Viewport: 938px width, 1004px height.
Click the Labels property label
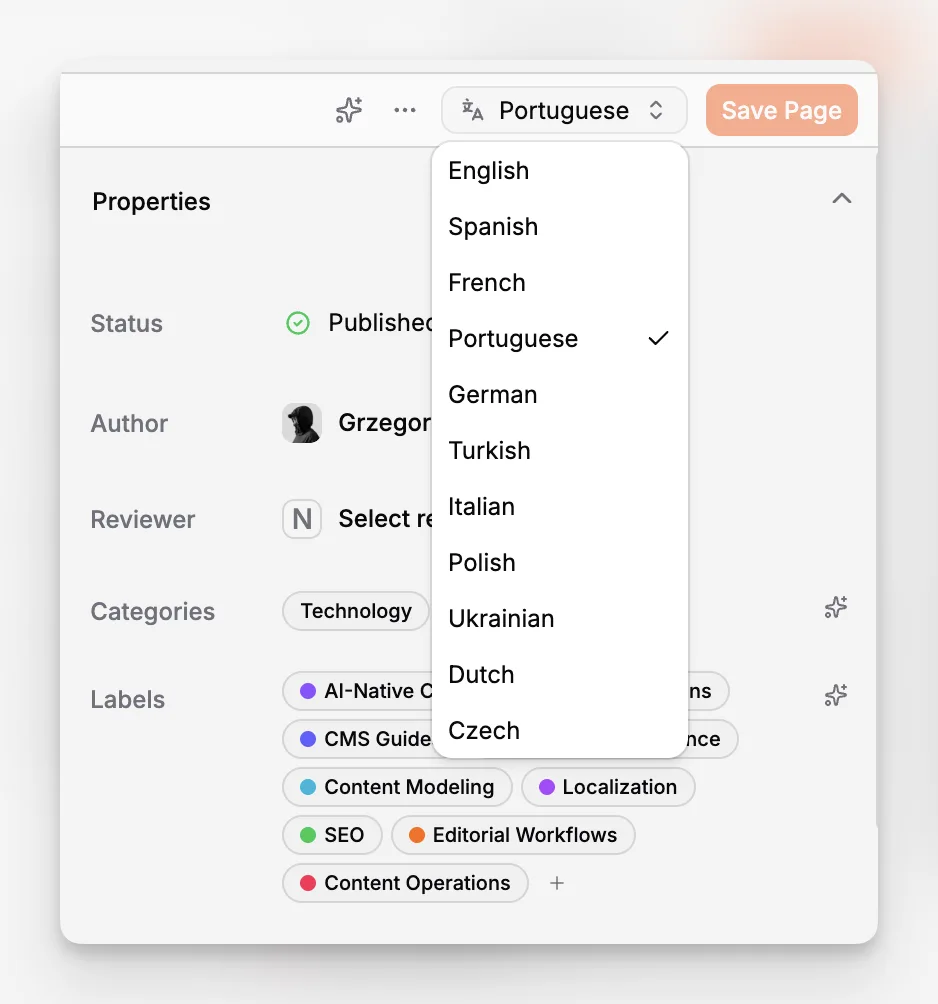[128, 699]
